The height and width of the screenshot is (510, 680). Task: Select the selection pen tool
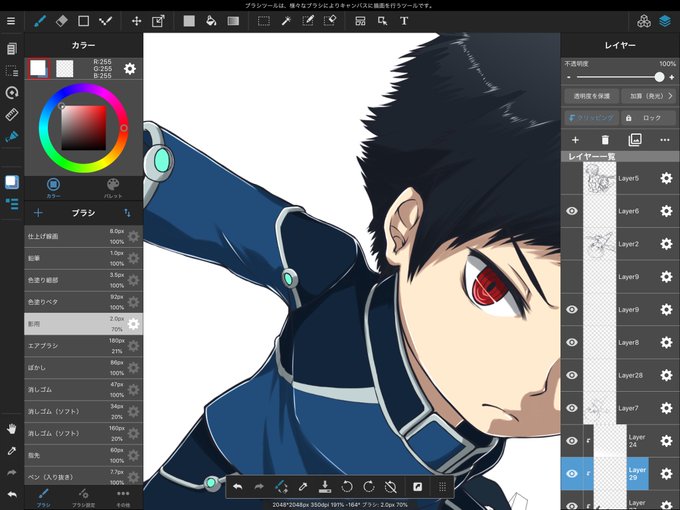click(x=308, y=21)
